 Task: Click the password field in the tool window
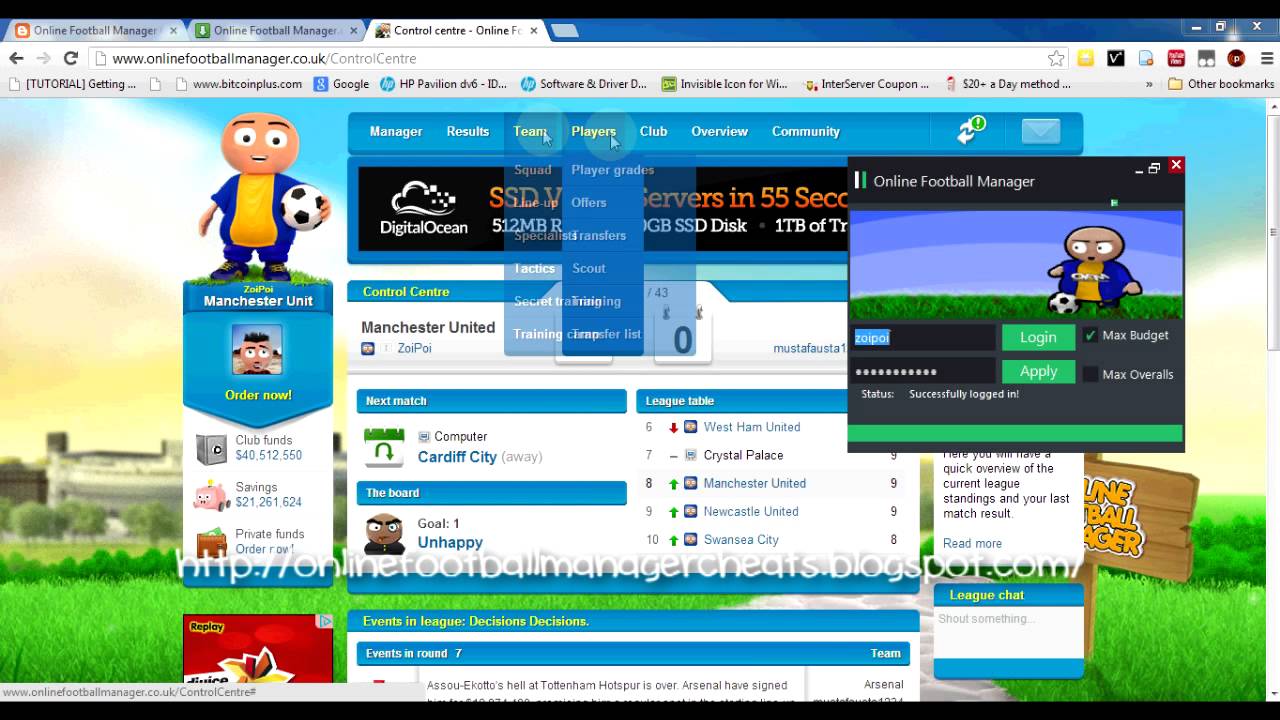point(923,372)
